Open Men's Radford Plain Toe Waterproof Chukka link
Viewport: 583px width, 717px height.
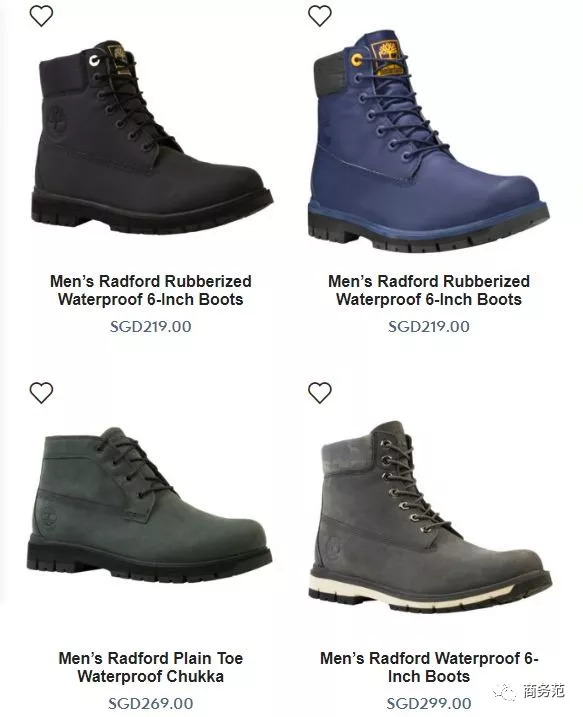click(x=151, y=667)
